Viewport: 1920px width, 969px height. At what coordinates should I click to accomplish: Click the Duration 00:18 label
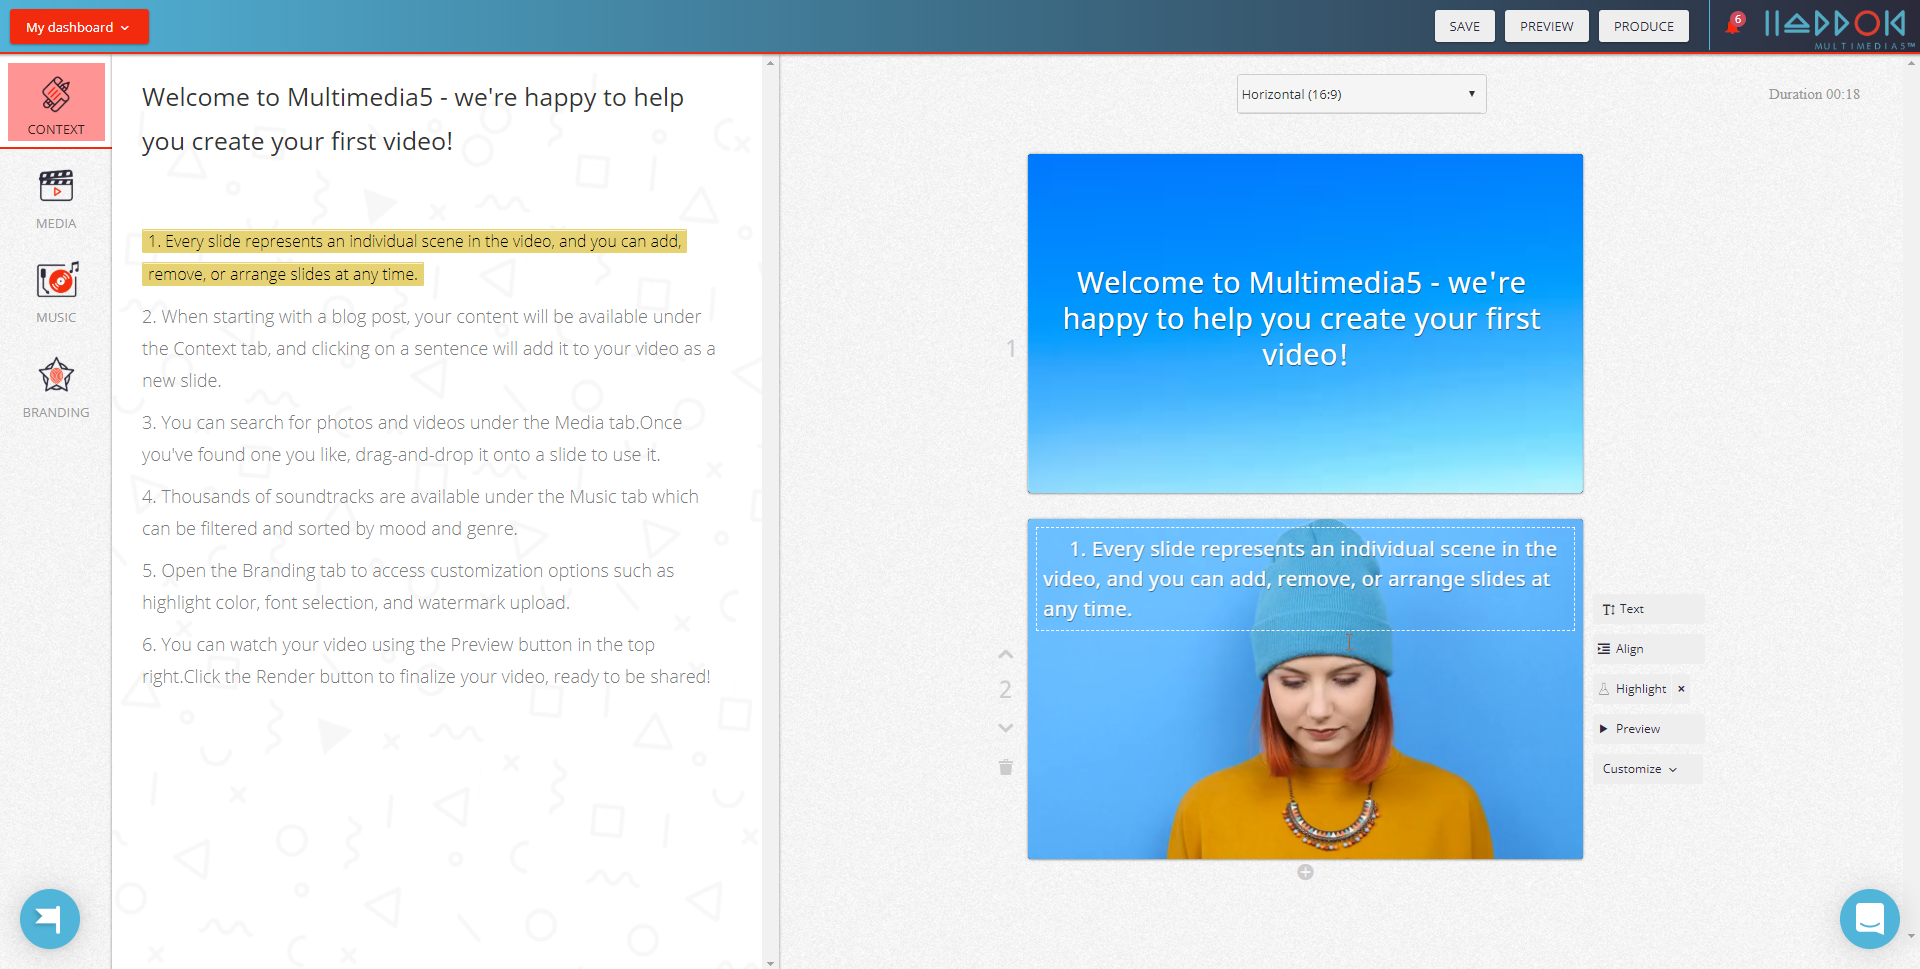[x=1814, y=94]
